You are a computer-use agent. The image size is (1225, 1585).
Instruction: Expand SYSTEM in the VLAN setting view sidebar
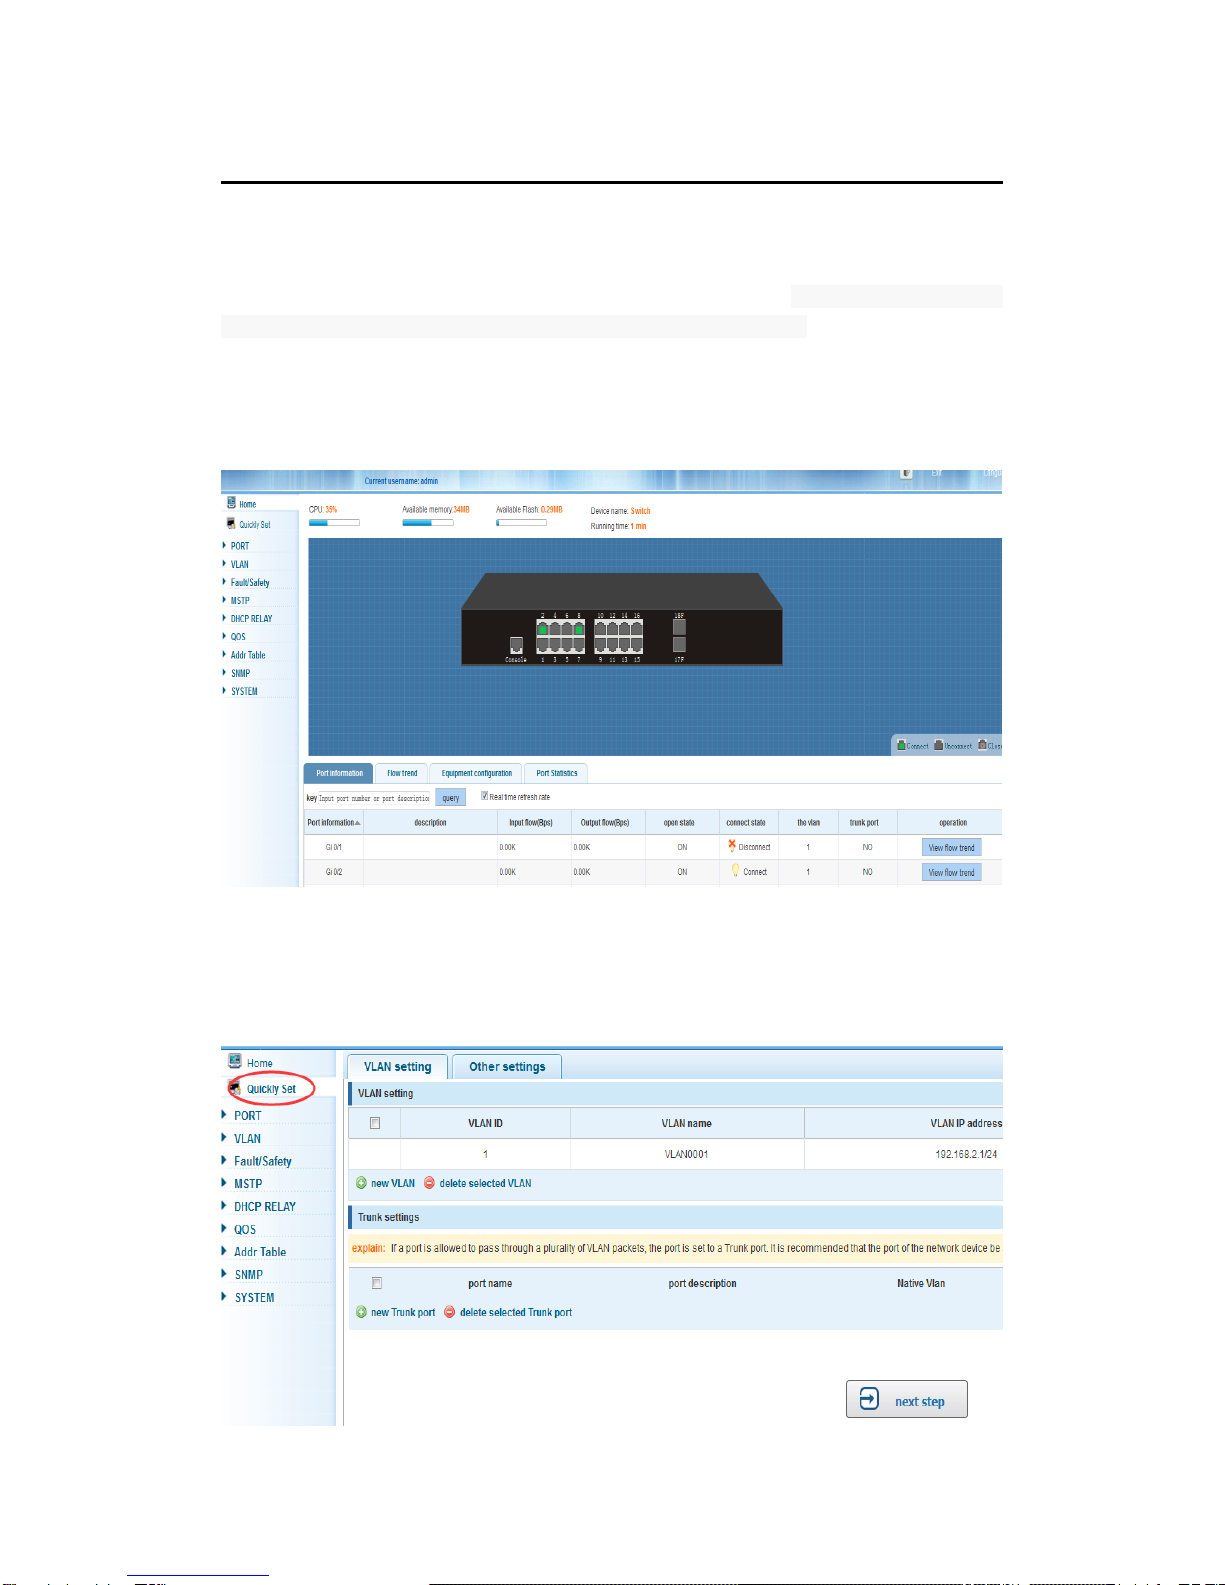248,1298
